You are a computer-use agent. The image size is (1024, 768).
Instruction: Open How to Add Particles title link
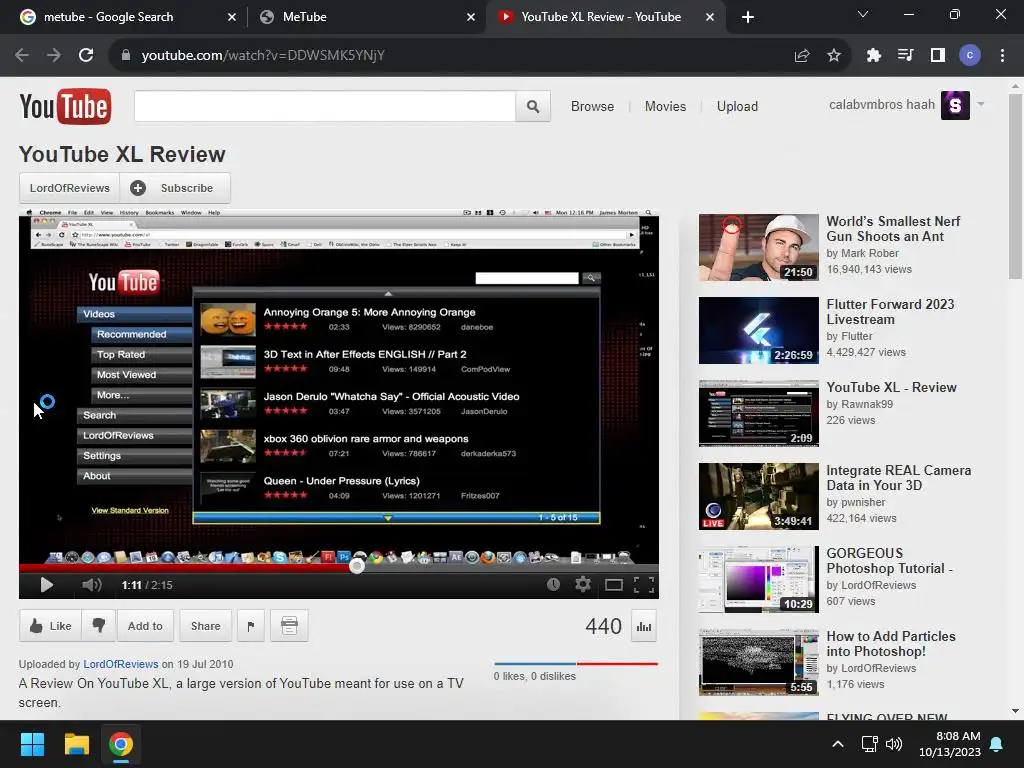pyautogui.click(x=891, y=644)
